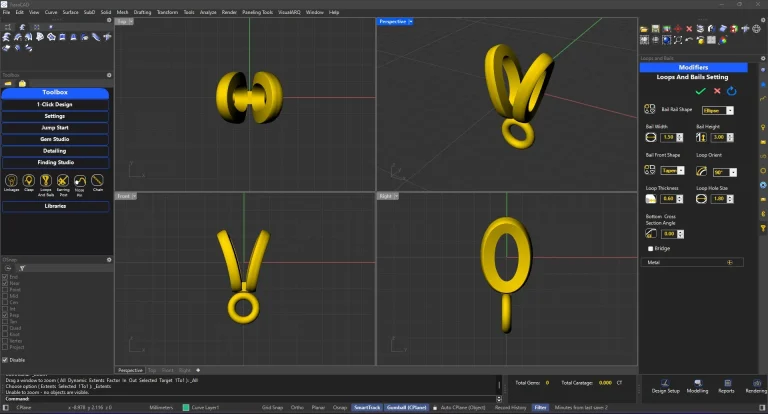Open the Paneling Tools menu
The width and height of the screenshot is (768, 414).
(x=258, y=12)
